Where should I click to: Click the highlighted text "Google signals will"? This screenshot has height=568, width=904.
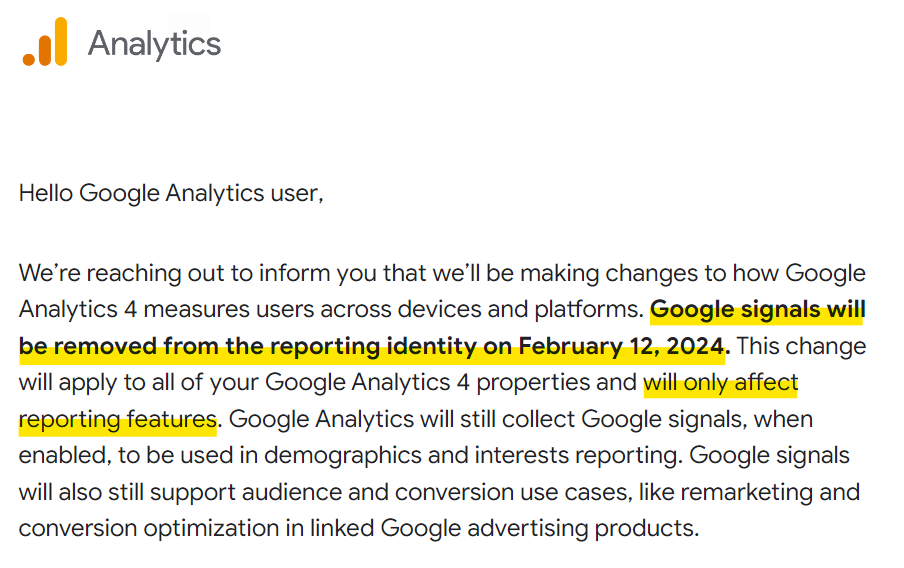coord(758,310)
